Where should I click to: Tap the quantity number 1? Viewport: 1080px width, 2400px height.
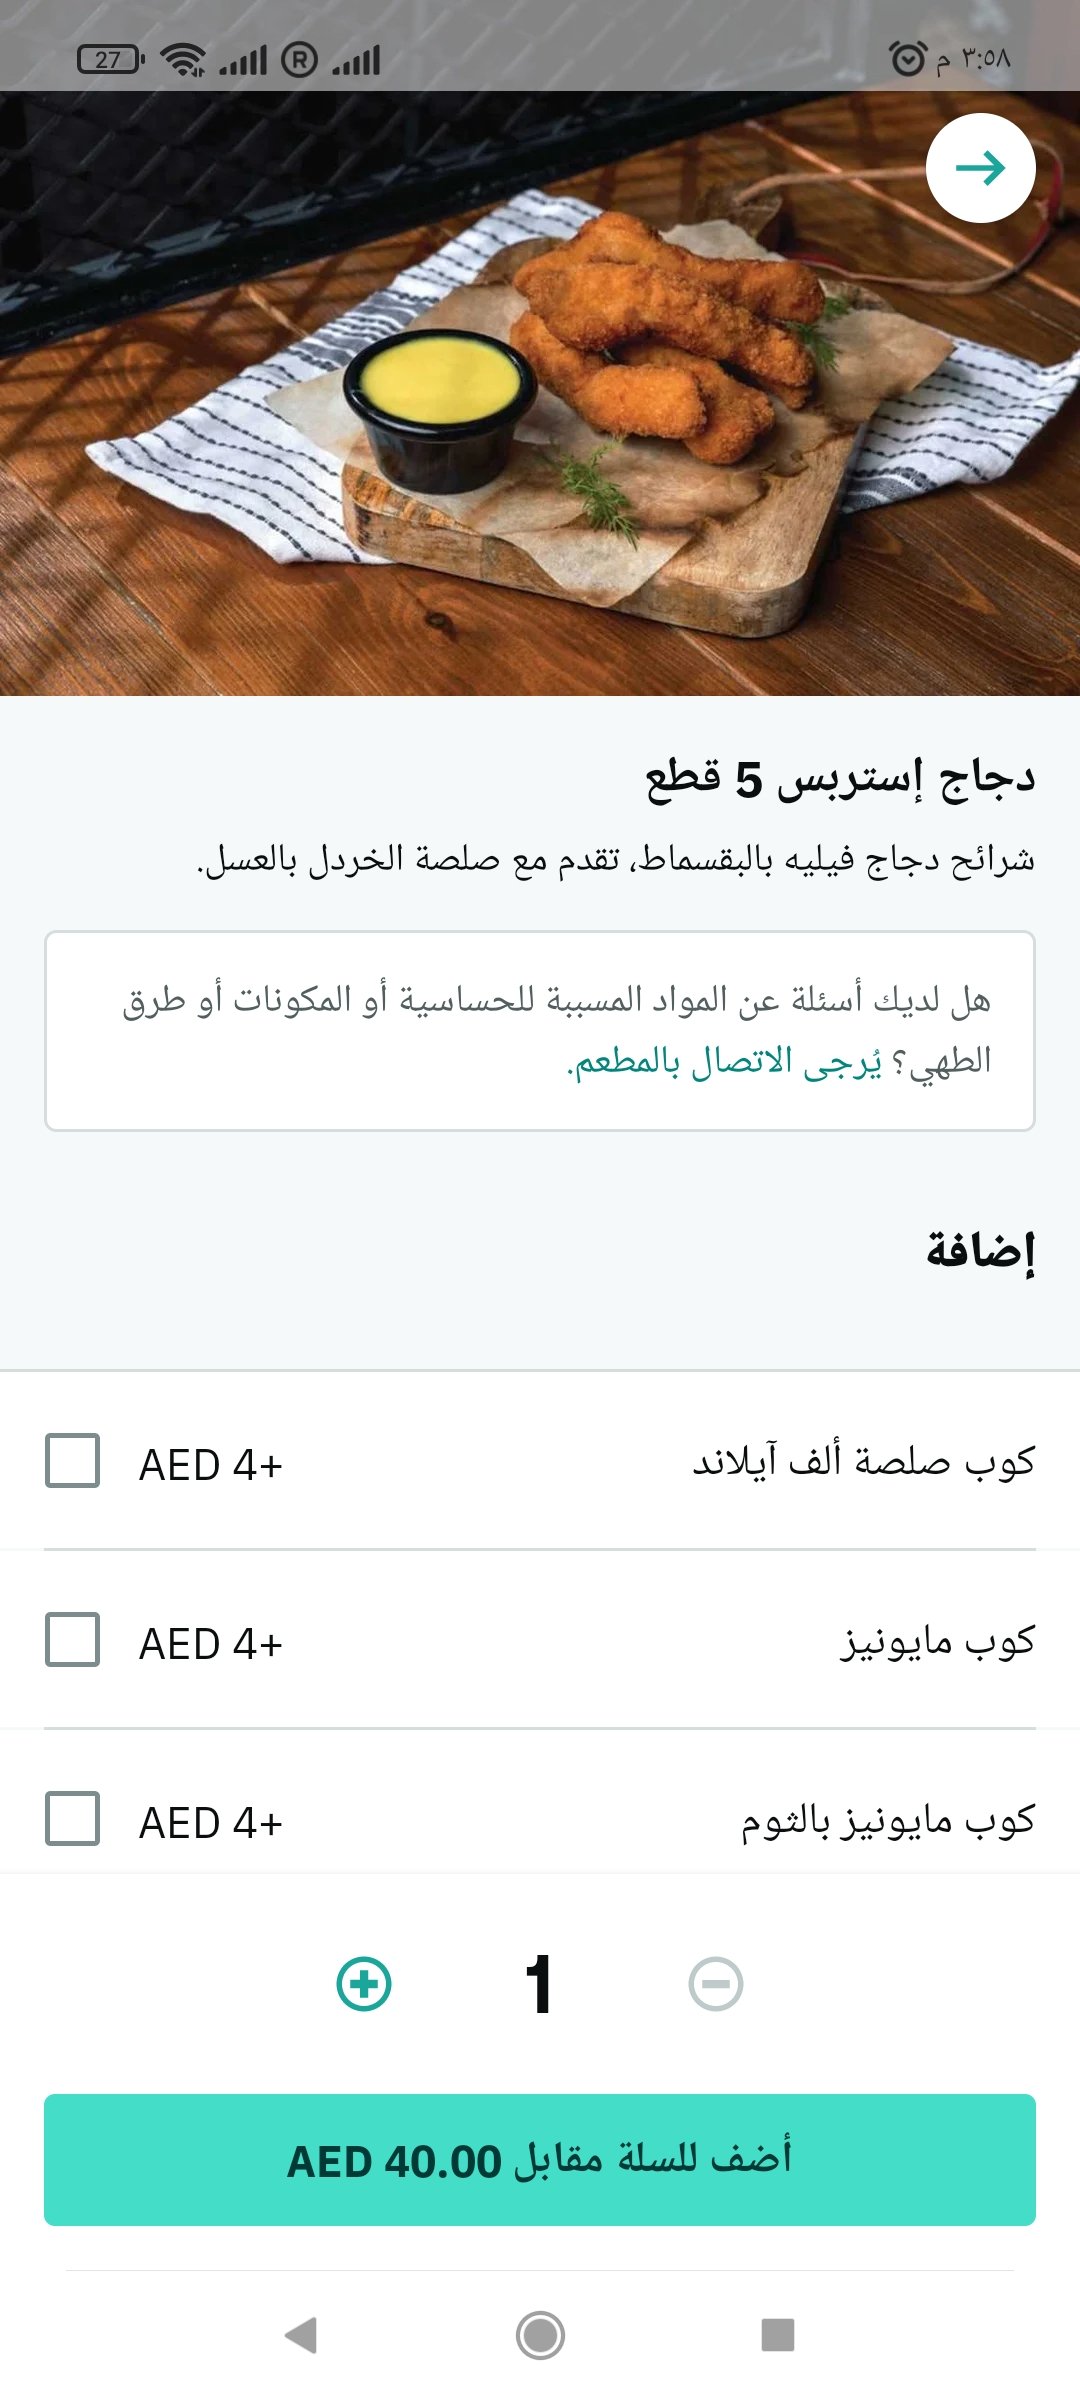pyautogui.click(x=539, y=1984)
